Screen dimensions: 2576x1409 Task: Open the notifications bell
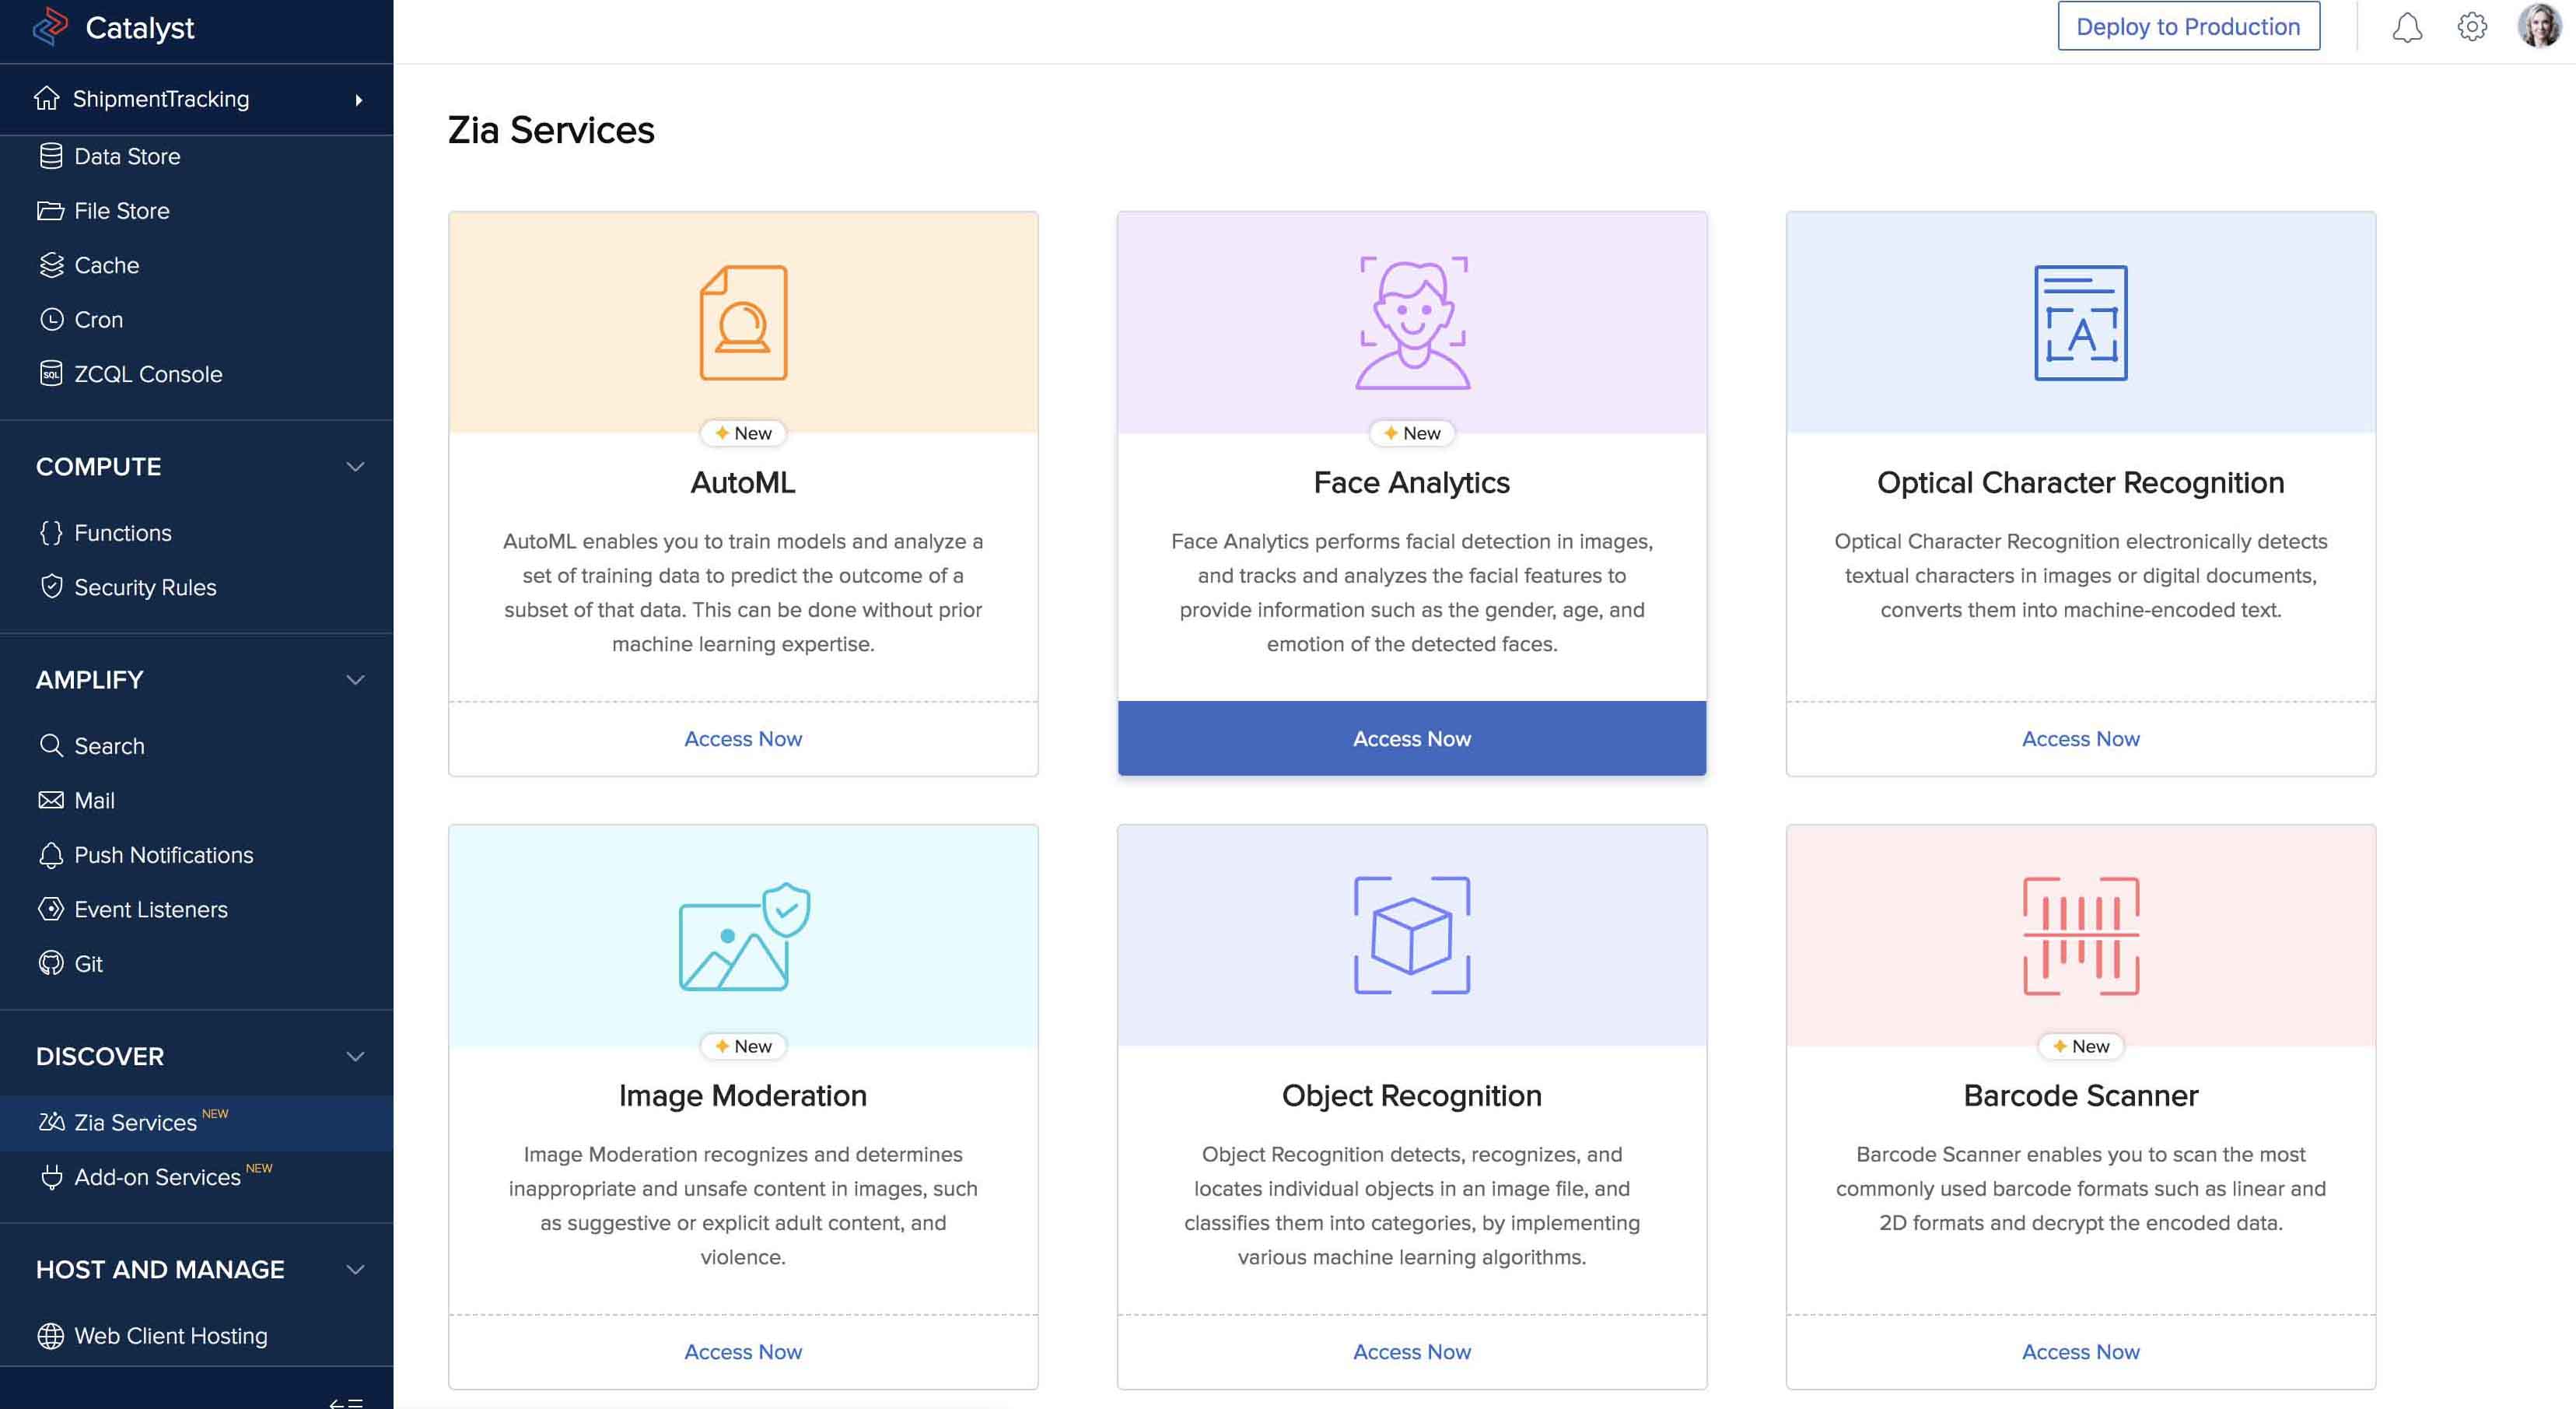[2408, 27]
